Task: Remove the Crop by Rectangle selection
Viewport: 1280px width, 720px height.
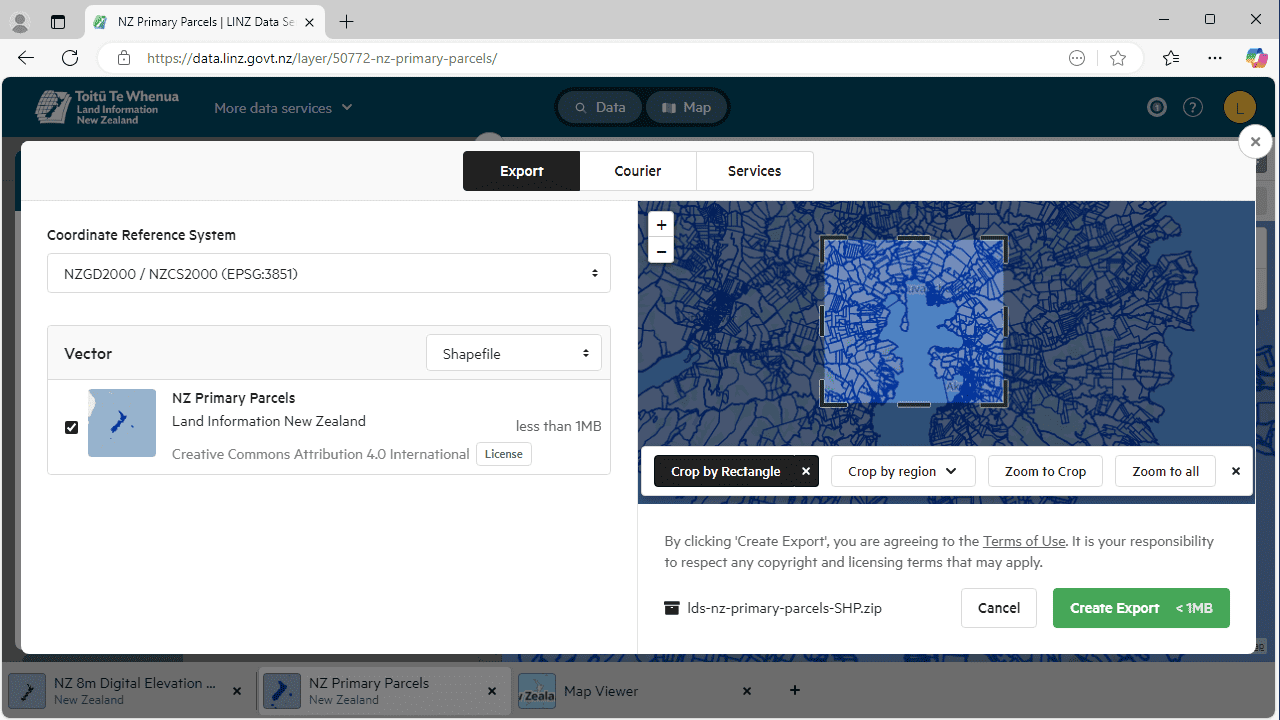Action: pyautogui.click(x=805, y=471)
